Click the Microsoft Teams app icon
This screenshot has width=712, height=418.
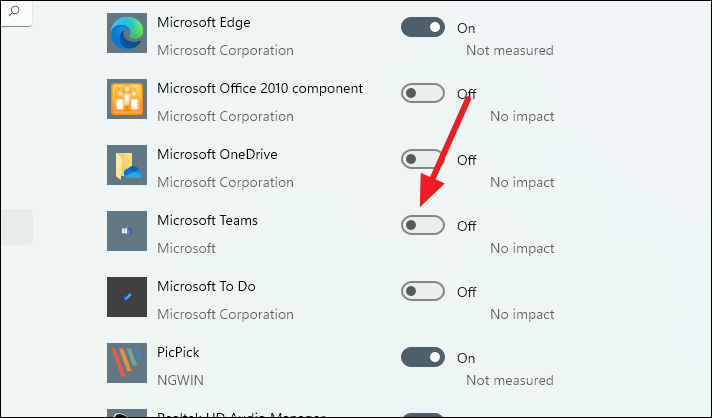pyautogui.click(x=127, y=231)
